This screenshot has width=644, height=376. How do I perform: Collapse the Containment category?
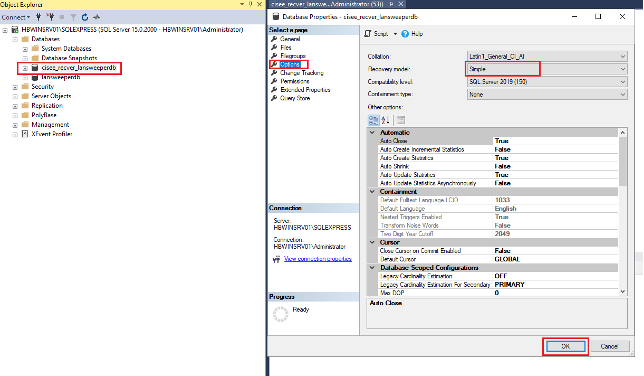(x=373, y=192)
